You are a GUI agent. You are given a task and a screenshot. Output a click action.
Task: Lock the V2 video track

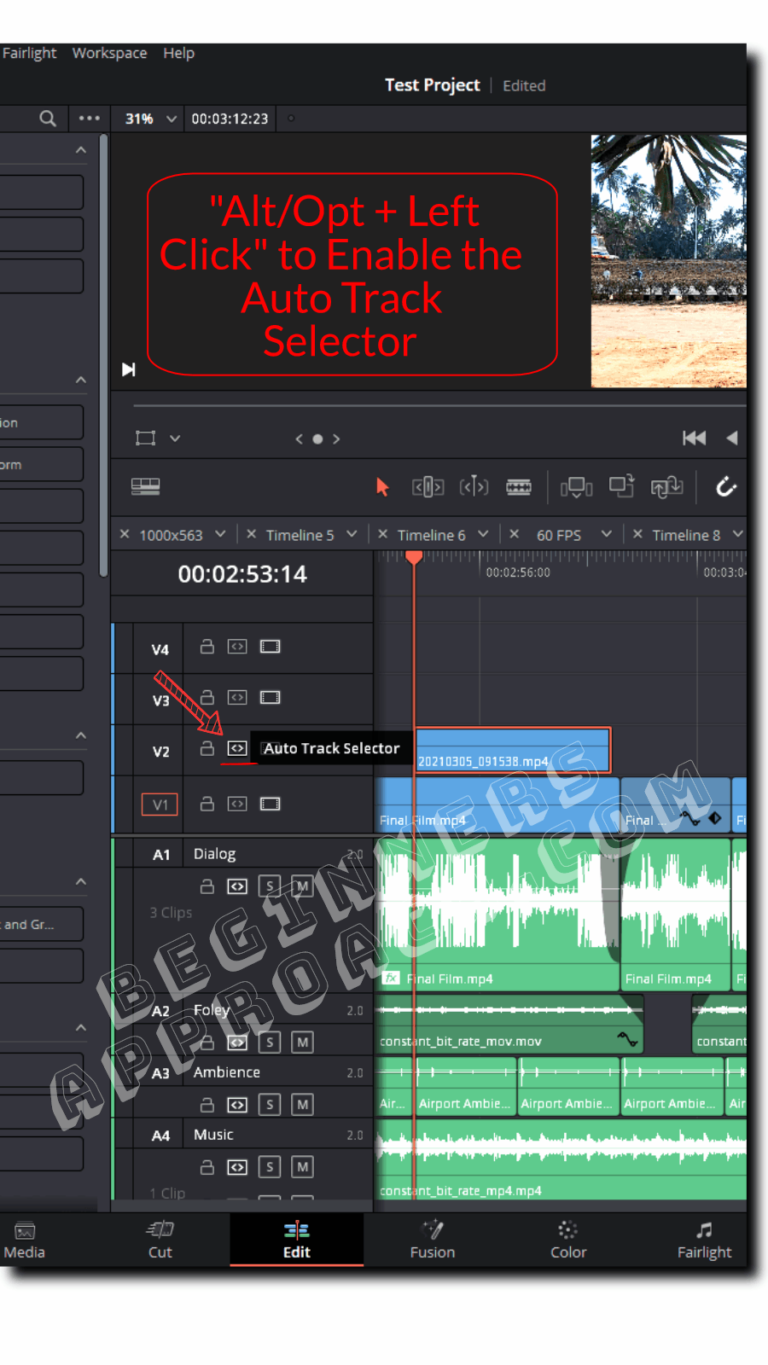(x=207, y=748)
